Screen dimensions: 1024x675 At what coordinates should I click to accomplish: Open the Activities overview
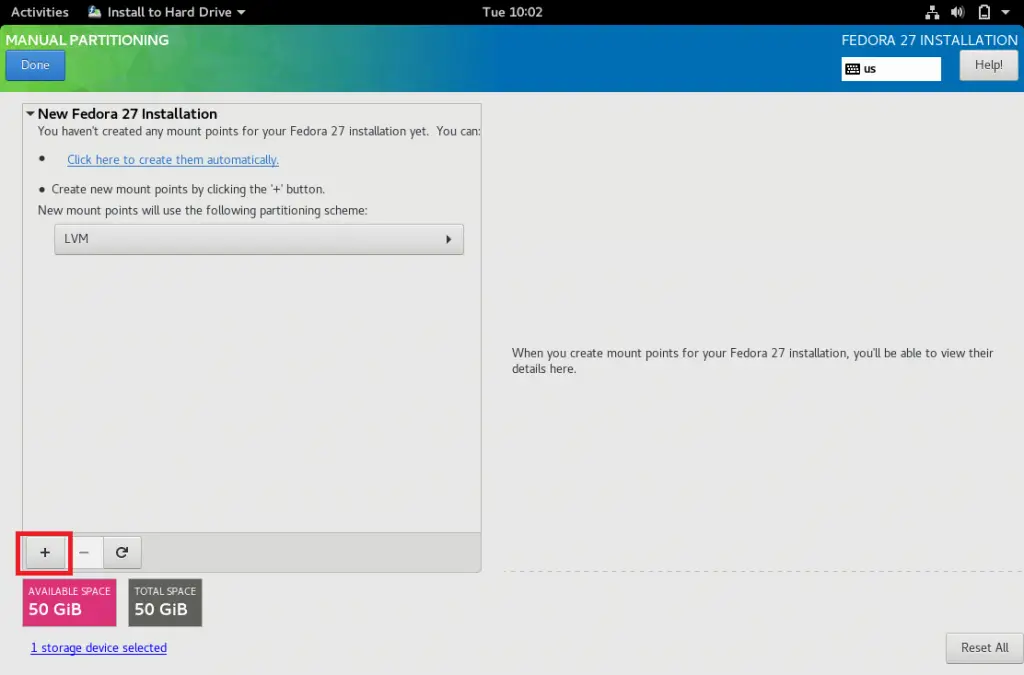coord(39,12)
